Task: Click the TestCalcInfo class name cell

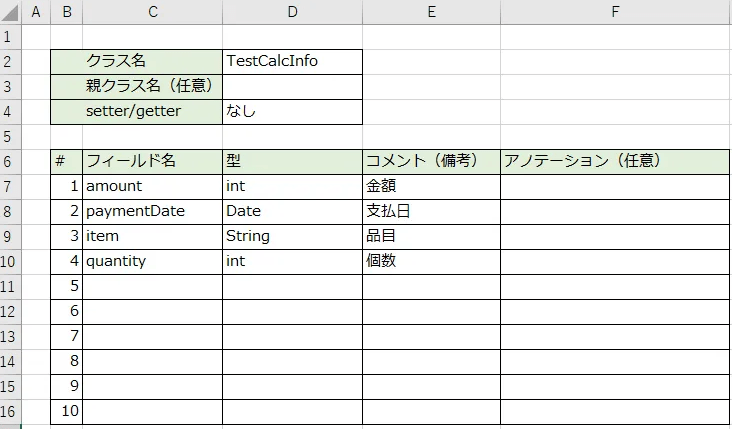Action: [292, 62]
